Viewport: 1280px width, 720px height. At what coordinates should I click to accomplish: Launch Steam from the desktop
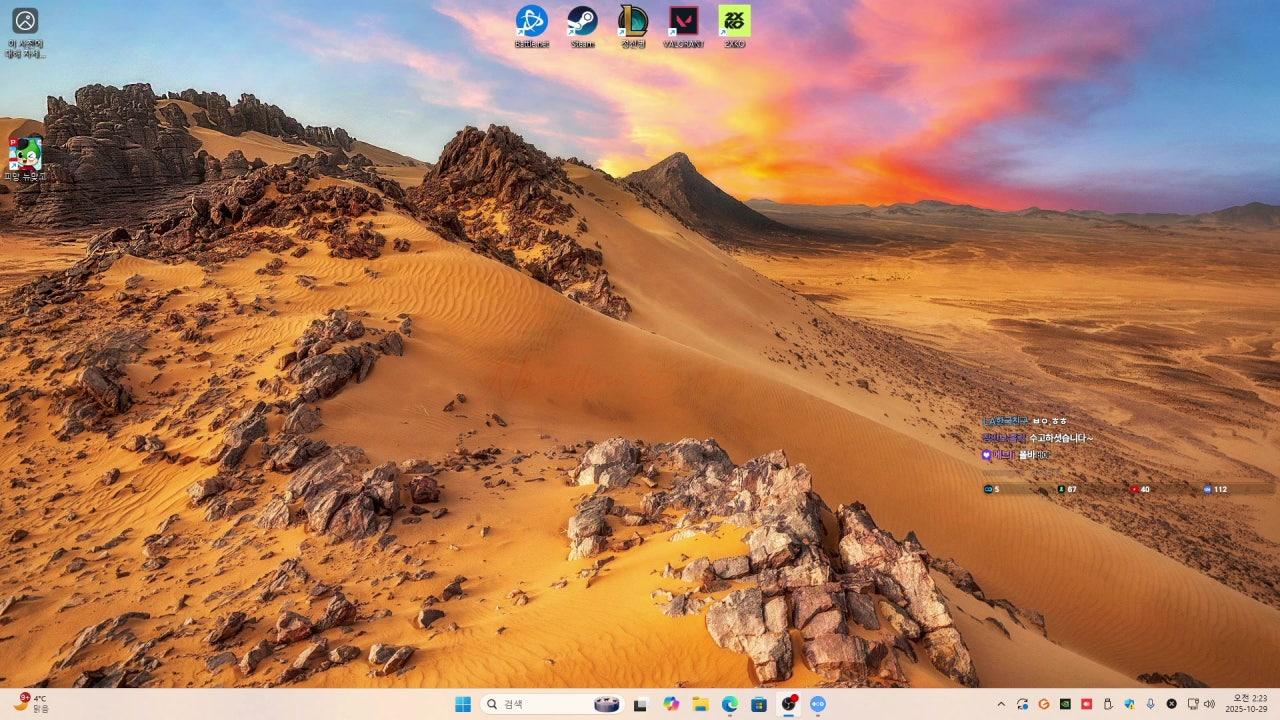pos(582,21)
